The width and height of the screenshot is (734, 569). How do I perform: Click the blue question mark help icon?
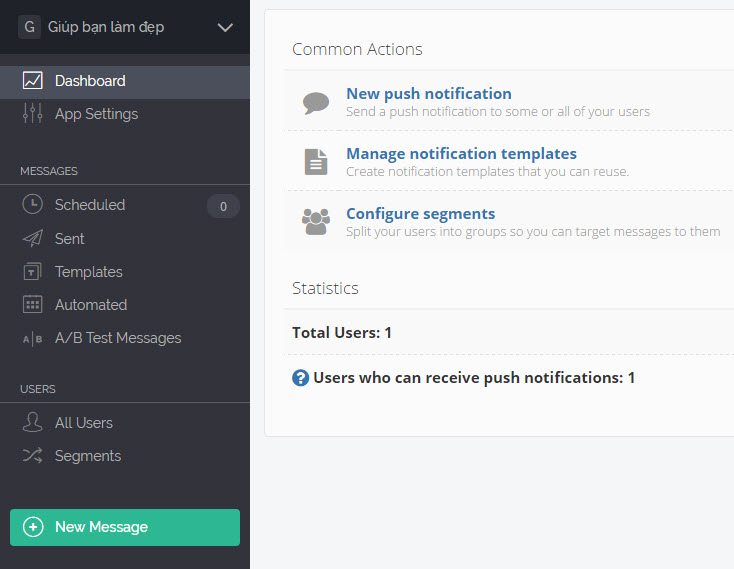coord(300,378)
